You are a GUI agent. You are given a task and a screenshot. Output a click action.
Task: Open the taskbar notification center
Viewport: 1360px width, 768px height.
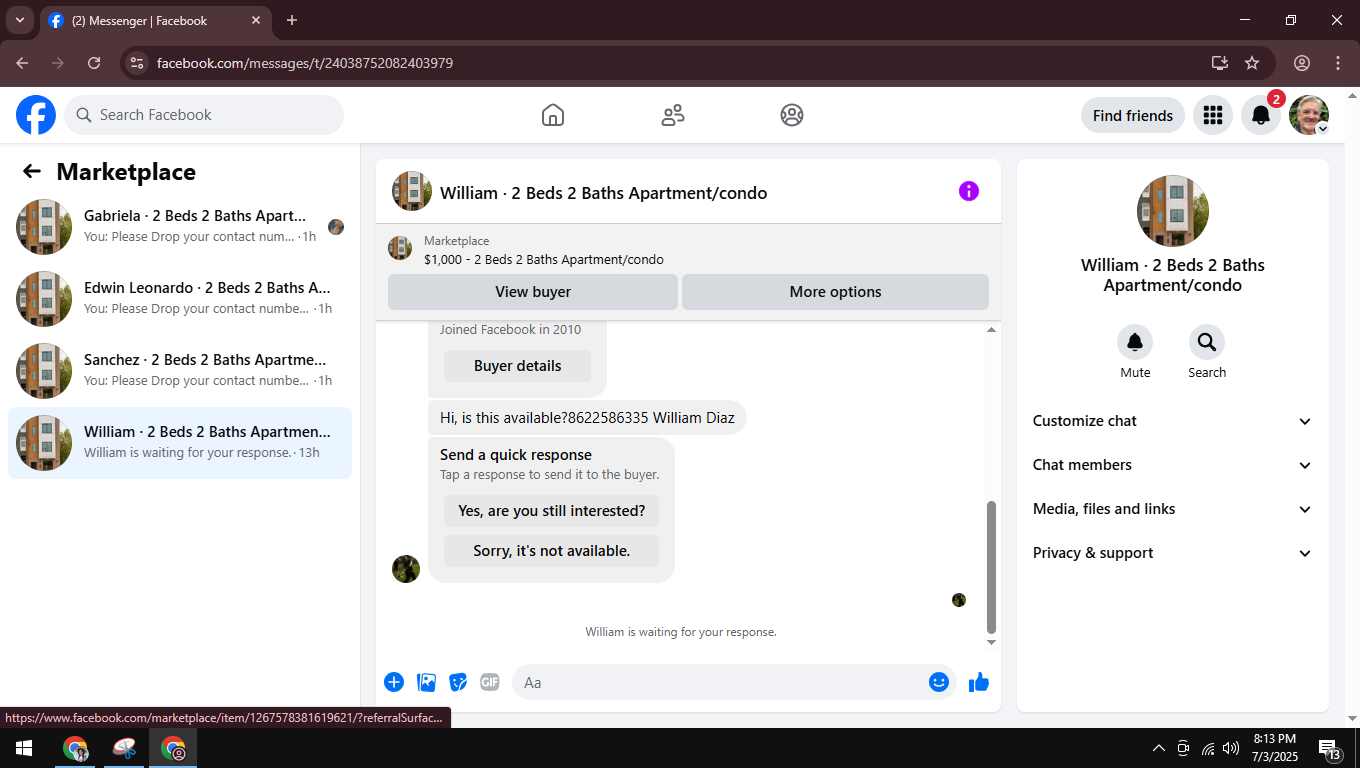(1330, 748)
